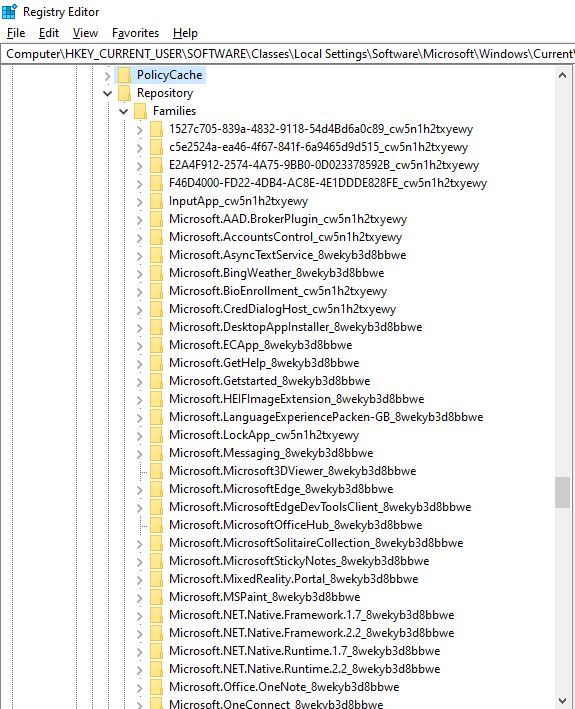This screenshot has height=709, width=575.
Task: Select Microsoft.NET.Native.Runtime.2.2_8wekyb3d8bbwe key
Action: (x=304, y=669)
